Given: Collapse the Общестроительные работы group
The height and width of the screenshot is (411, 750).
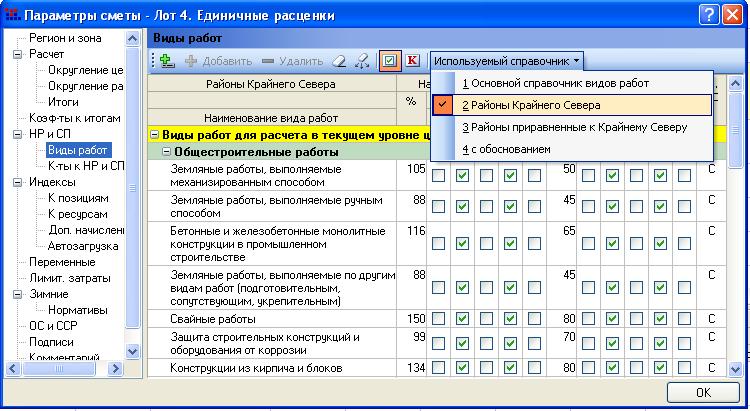Looking at the screenshot, I should click(166, 152).
